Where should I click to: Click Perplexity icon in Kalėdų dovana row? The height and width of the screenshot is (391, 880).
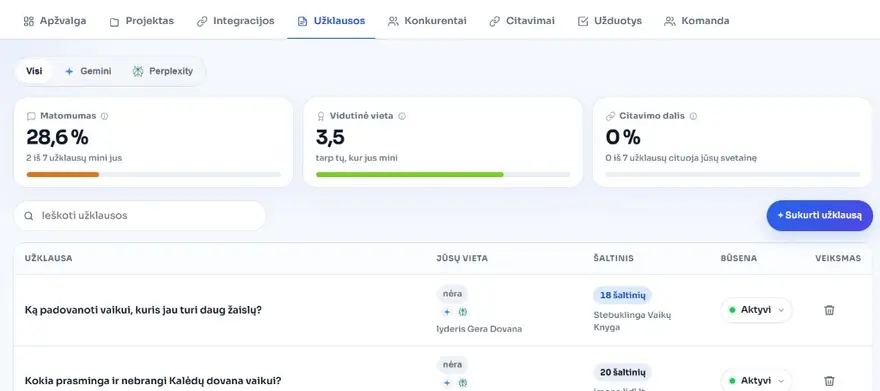[x=463, y=383]
